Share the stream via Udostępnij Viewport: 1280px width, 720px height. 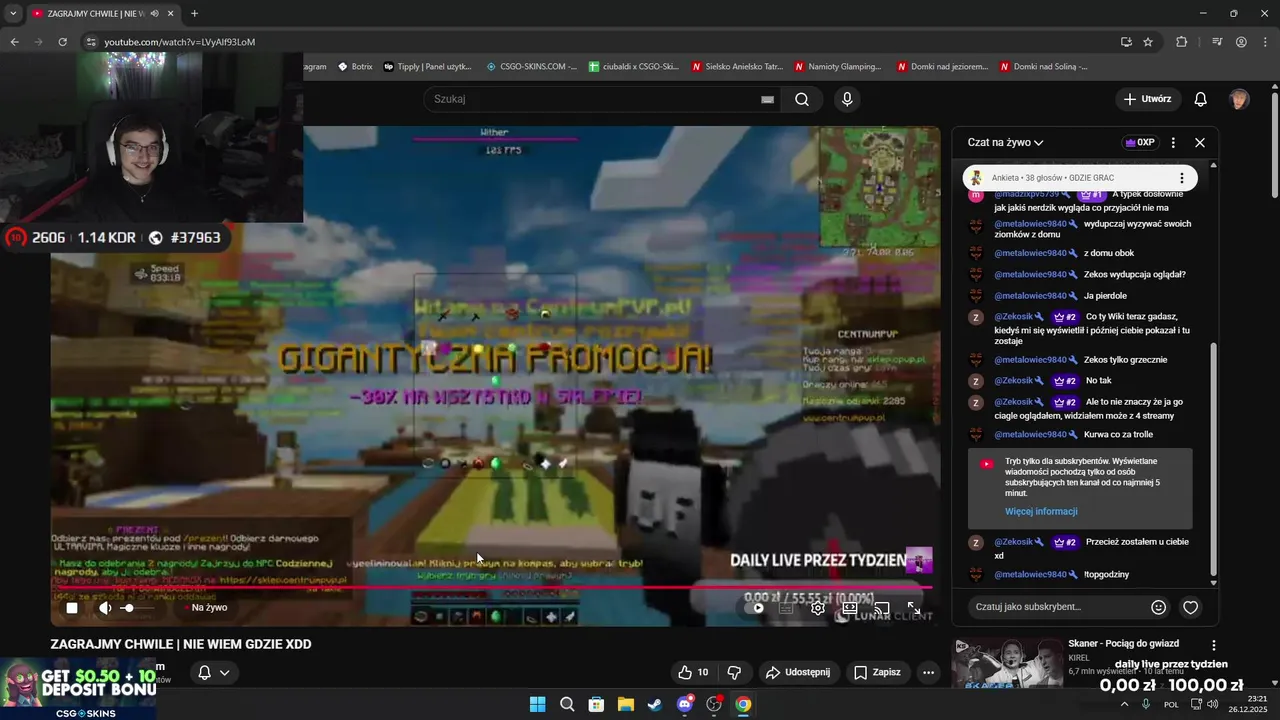tap(797, 672)
